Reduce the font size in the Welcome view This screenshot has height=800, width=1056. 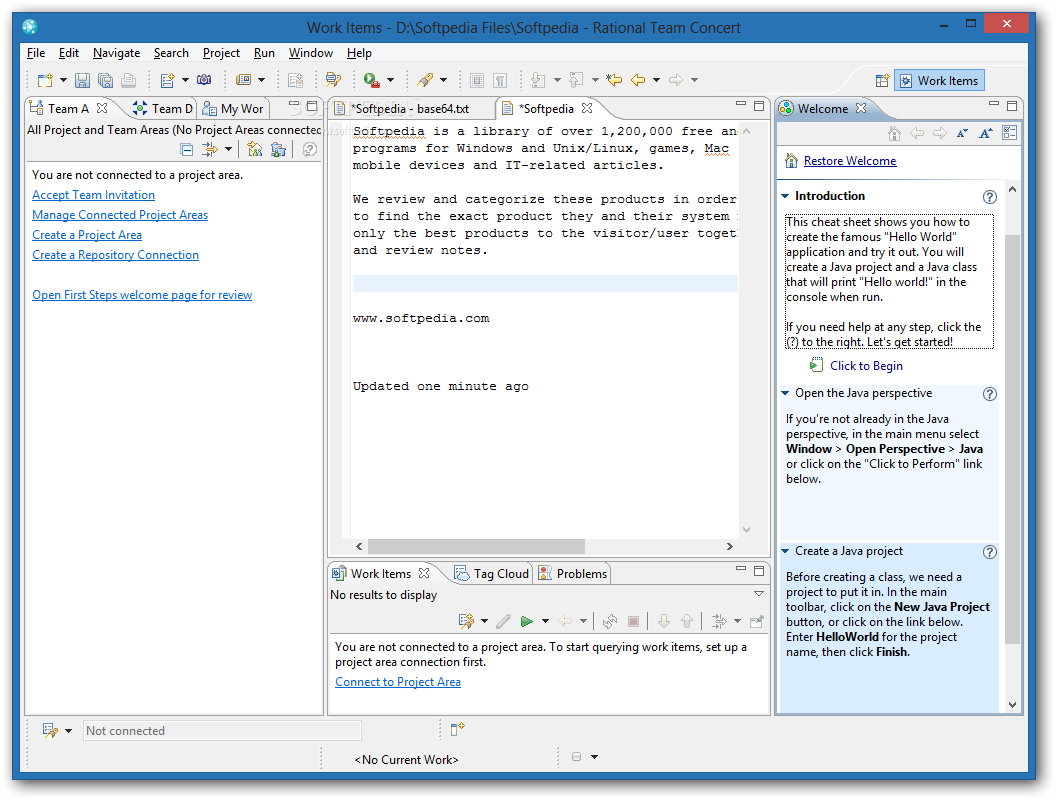click(x=962, y=133)
